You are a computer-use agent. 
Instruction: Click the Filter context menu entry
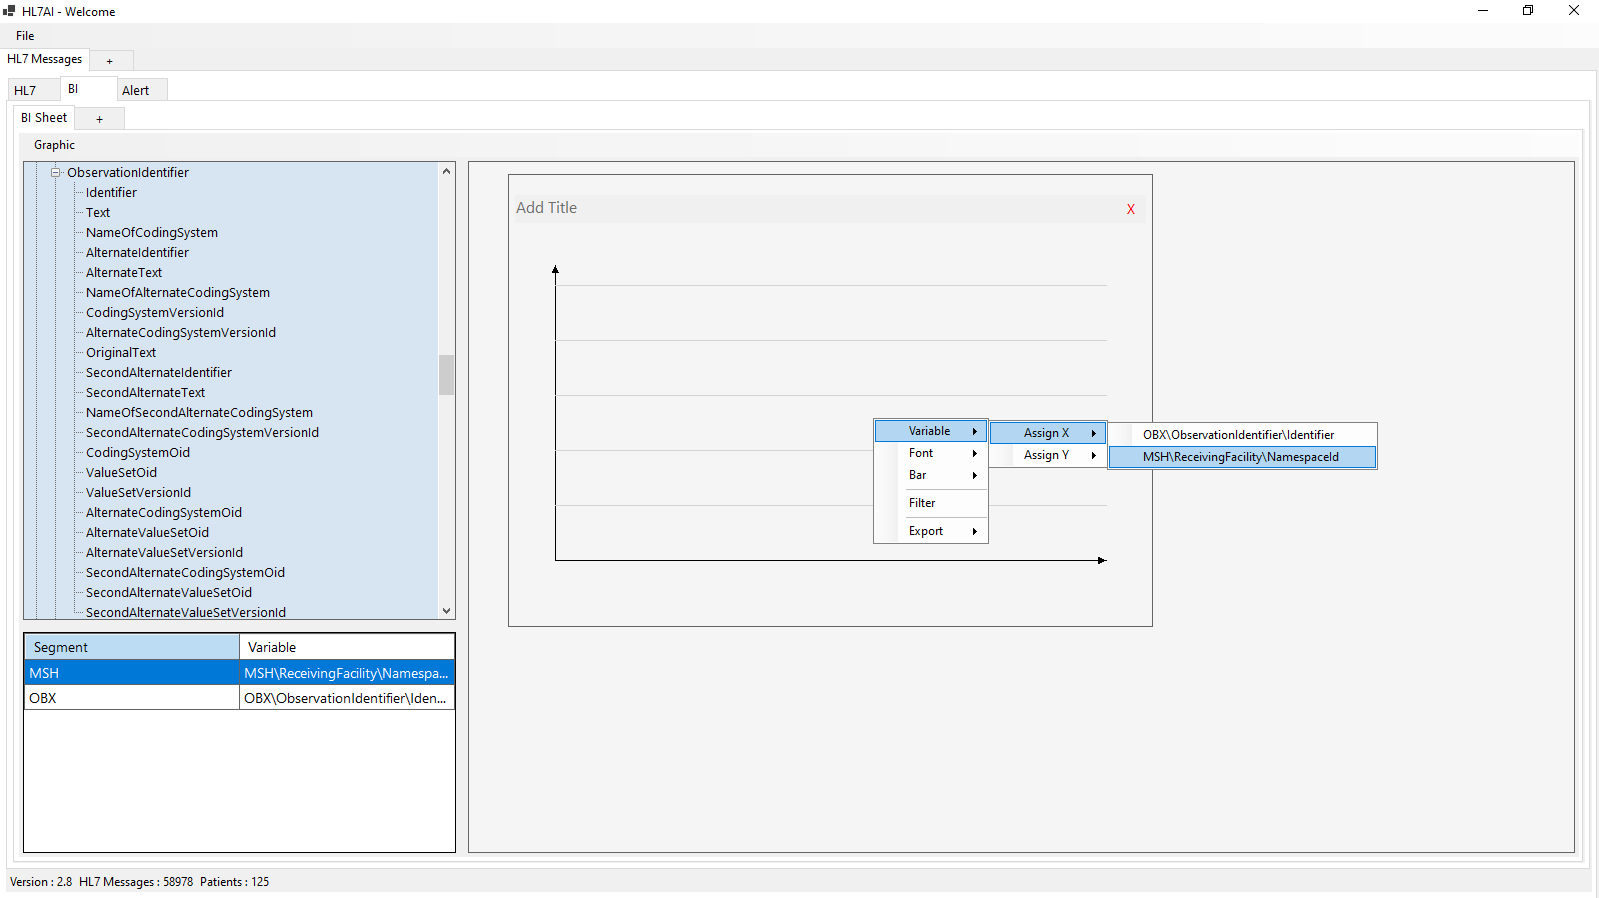point(922,503)
